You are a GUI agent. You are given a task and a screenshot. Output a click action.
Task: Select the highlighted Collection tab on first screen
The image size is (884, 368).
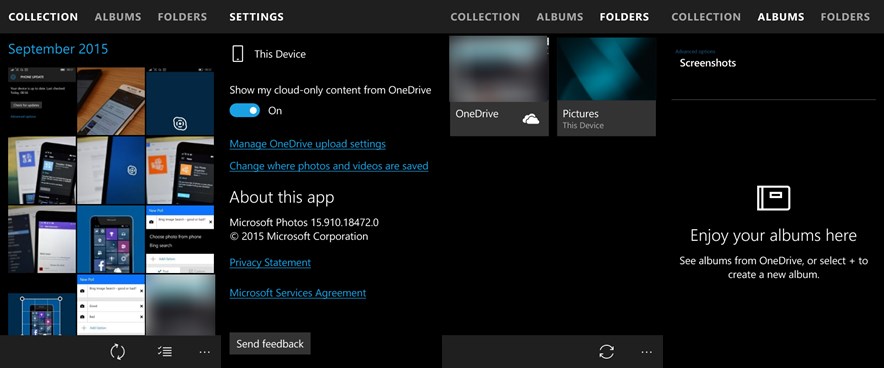click(43, 17)
